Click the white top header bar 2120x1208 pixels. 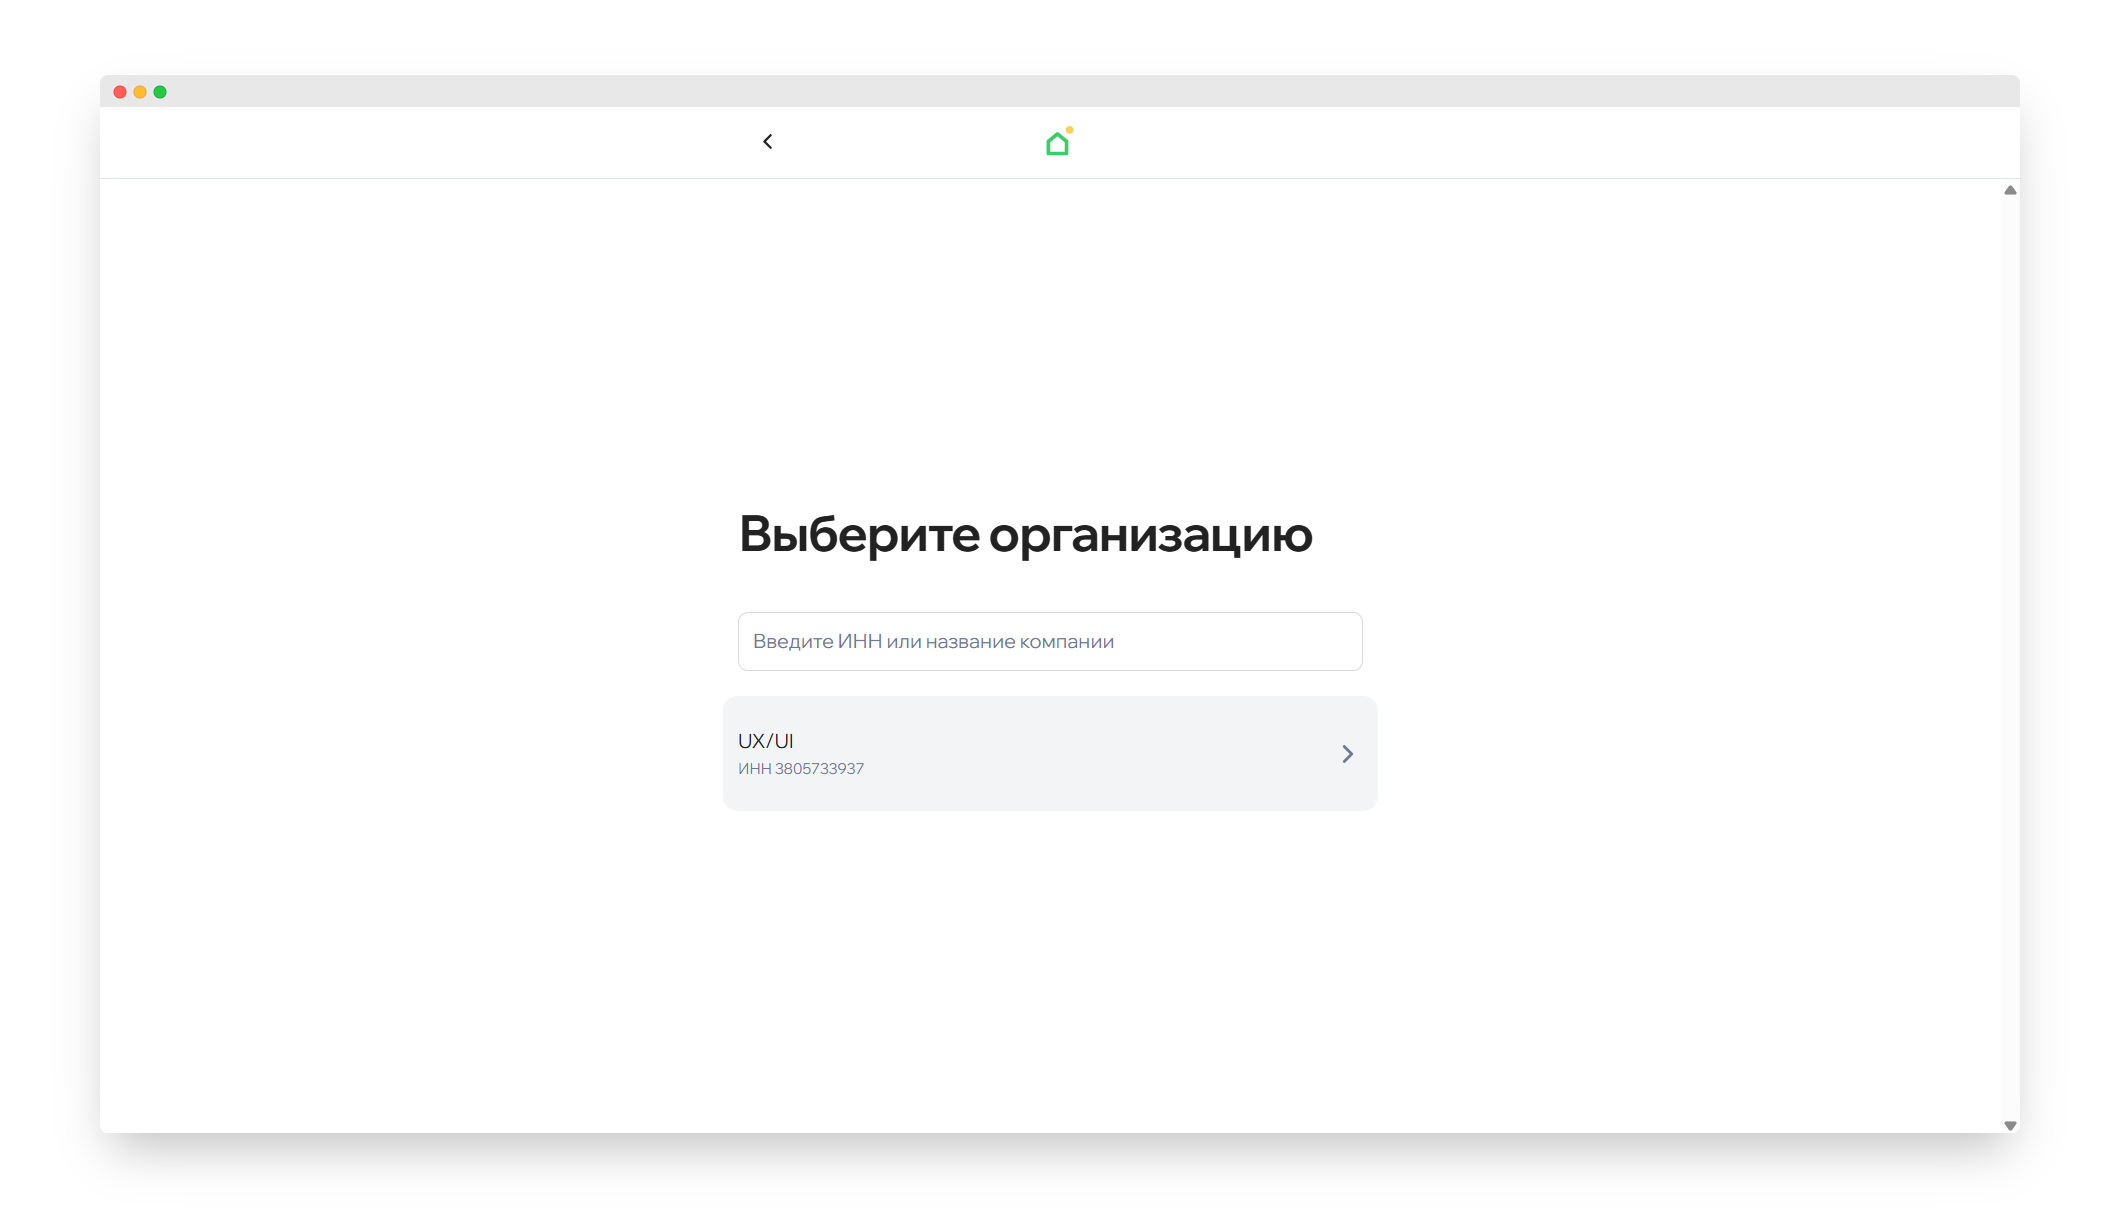point(1400,142)
